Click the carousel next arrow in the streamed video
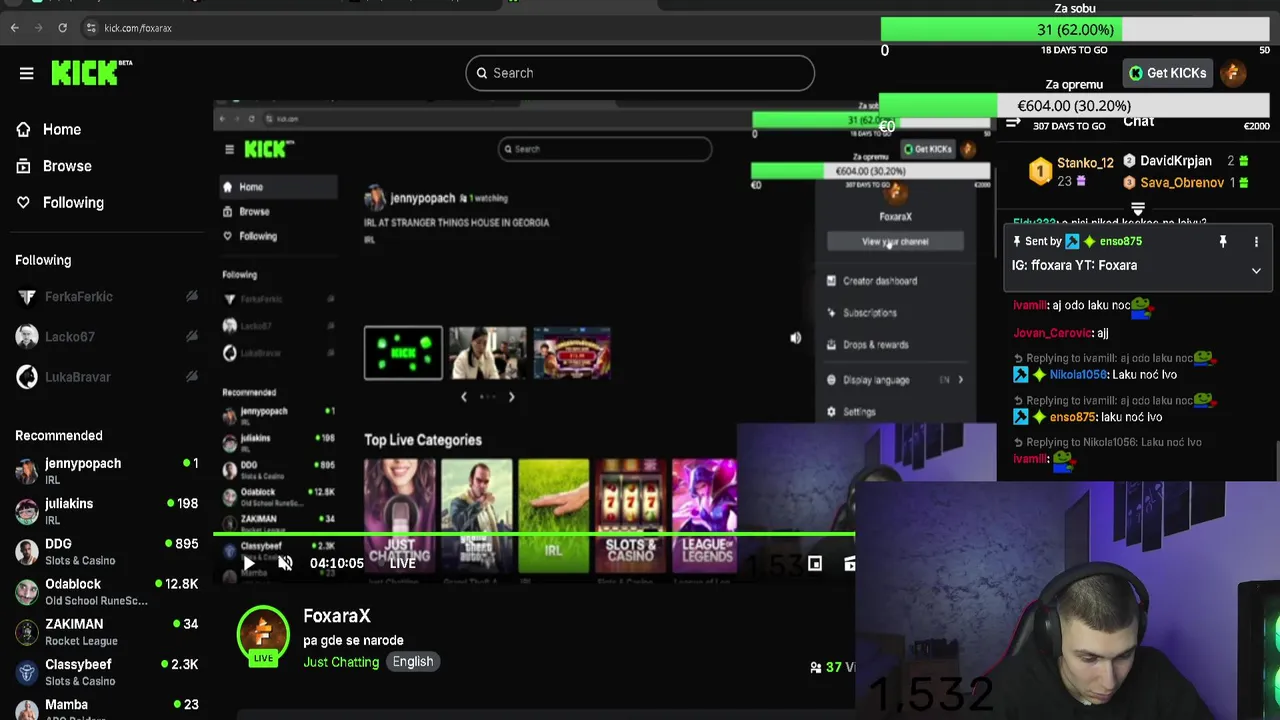The image size is (1280, 720). 511,397
